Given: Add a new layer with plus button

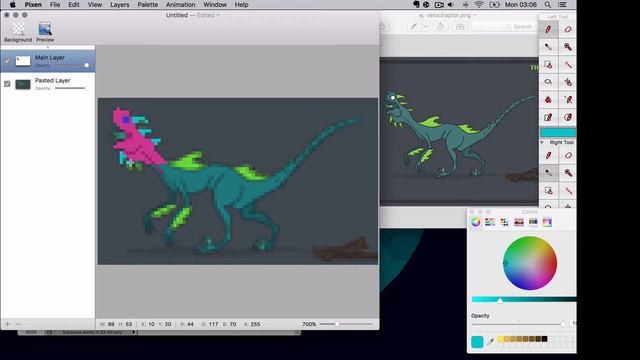Looking at the screenshot, I should point(8,324).
